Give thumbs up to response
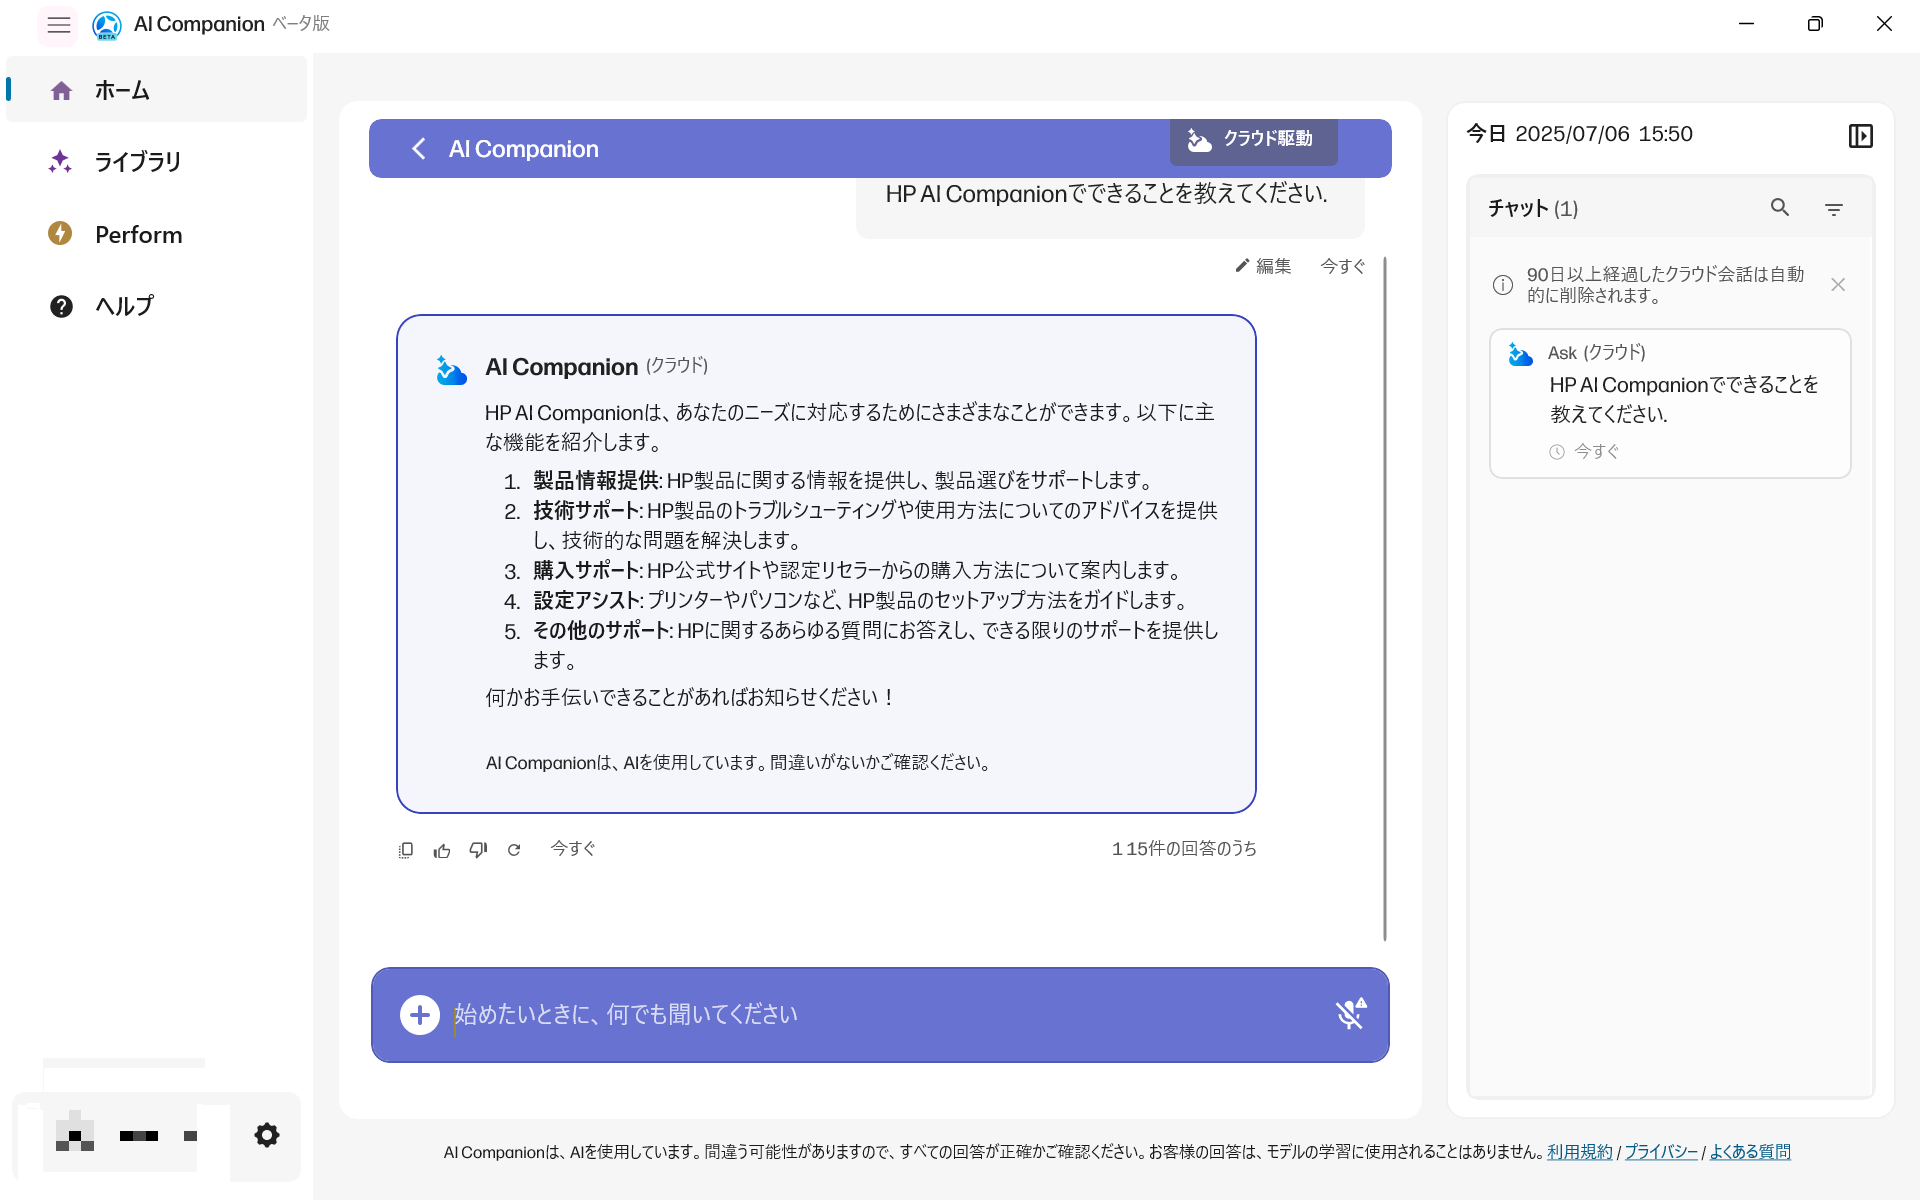 pos(442,850)
